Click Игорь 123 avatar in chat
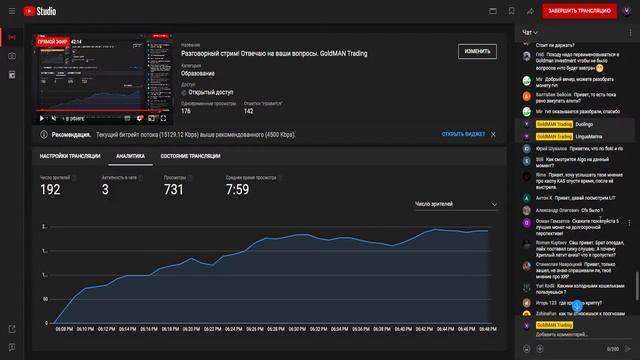640x360 pixels. pos(527,303)
